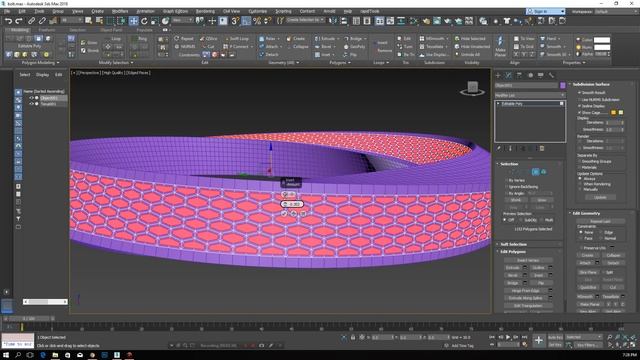
Task: Toggle the Isoline Display checkbox
Action: pyautogui.click(x=579, y=106)
